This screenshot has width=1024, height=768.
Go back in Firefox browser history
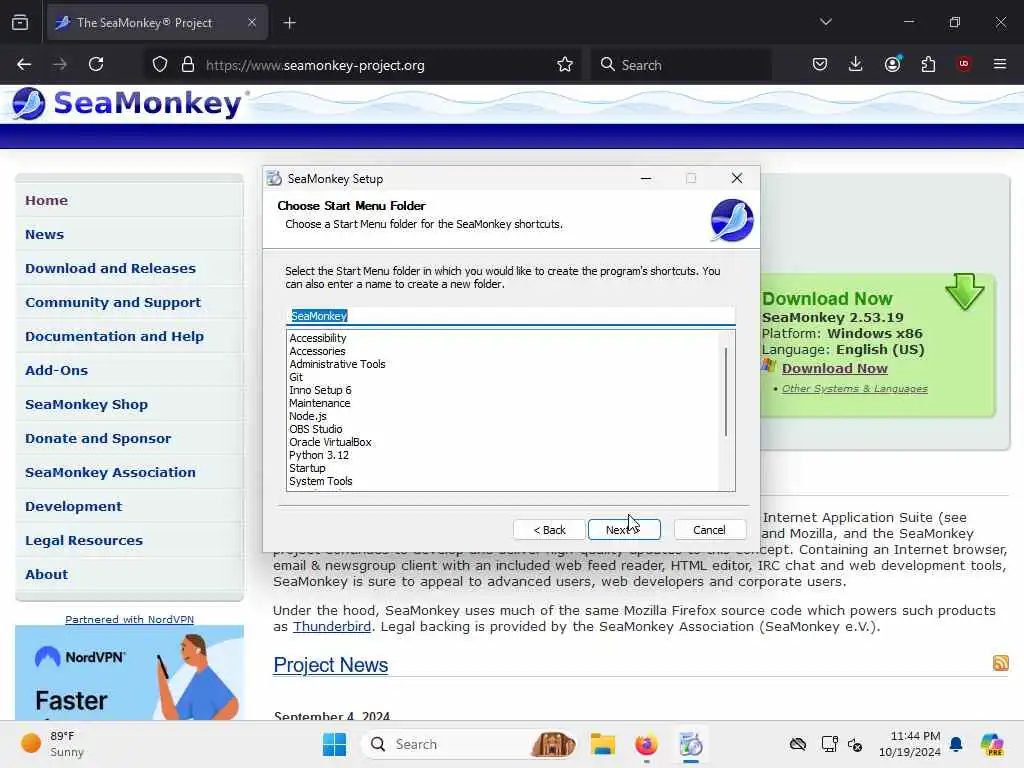24,64
